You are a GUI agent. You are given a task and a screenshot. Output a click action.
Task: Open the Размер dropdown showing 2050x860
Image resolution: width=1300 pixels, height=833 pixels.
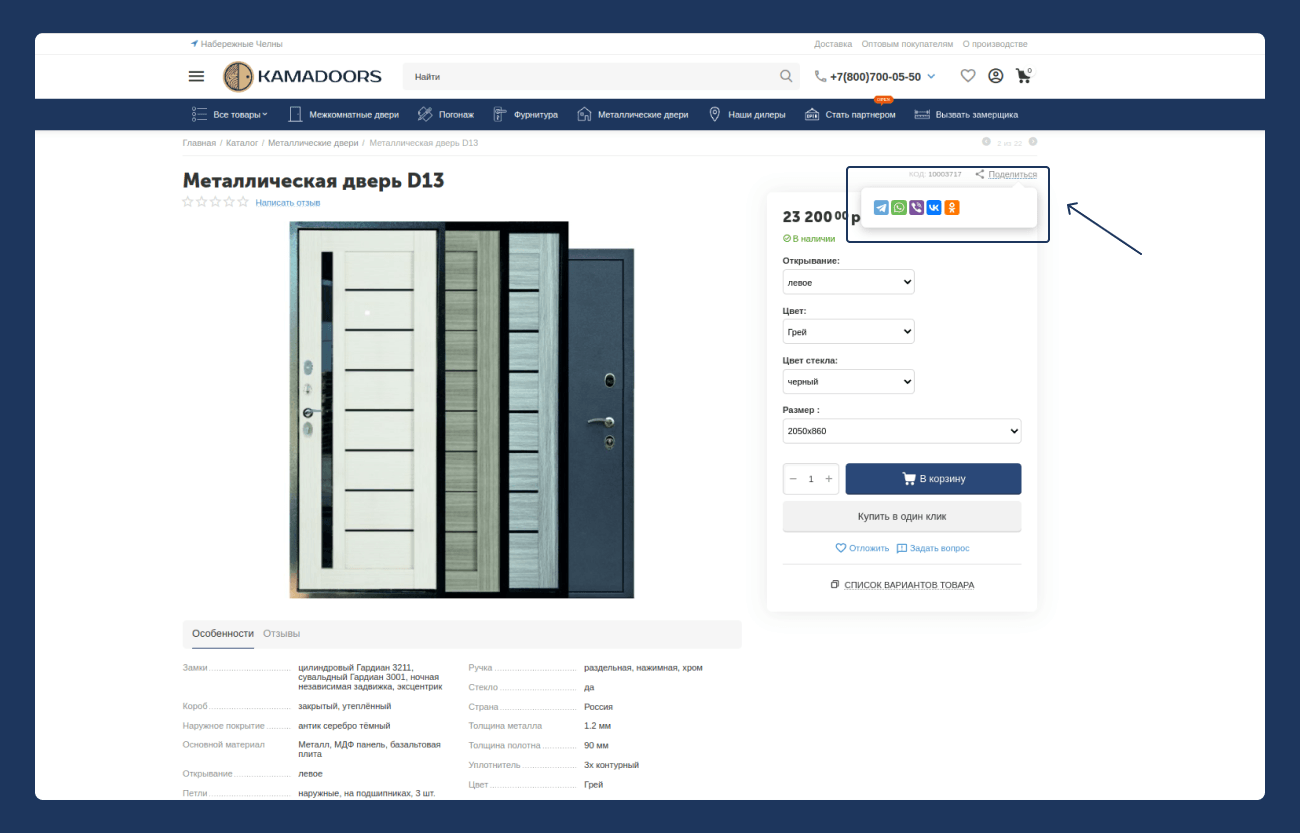tap(902, 431)
